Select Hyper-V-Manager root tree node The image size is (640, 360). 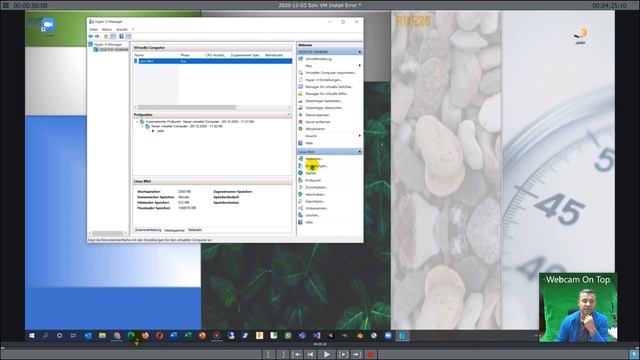108,44
